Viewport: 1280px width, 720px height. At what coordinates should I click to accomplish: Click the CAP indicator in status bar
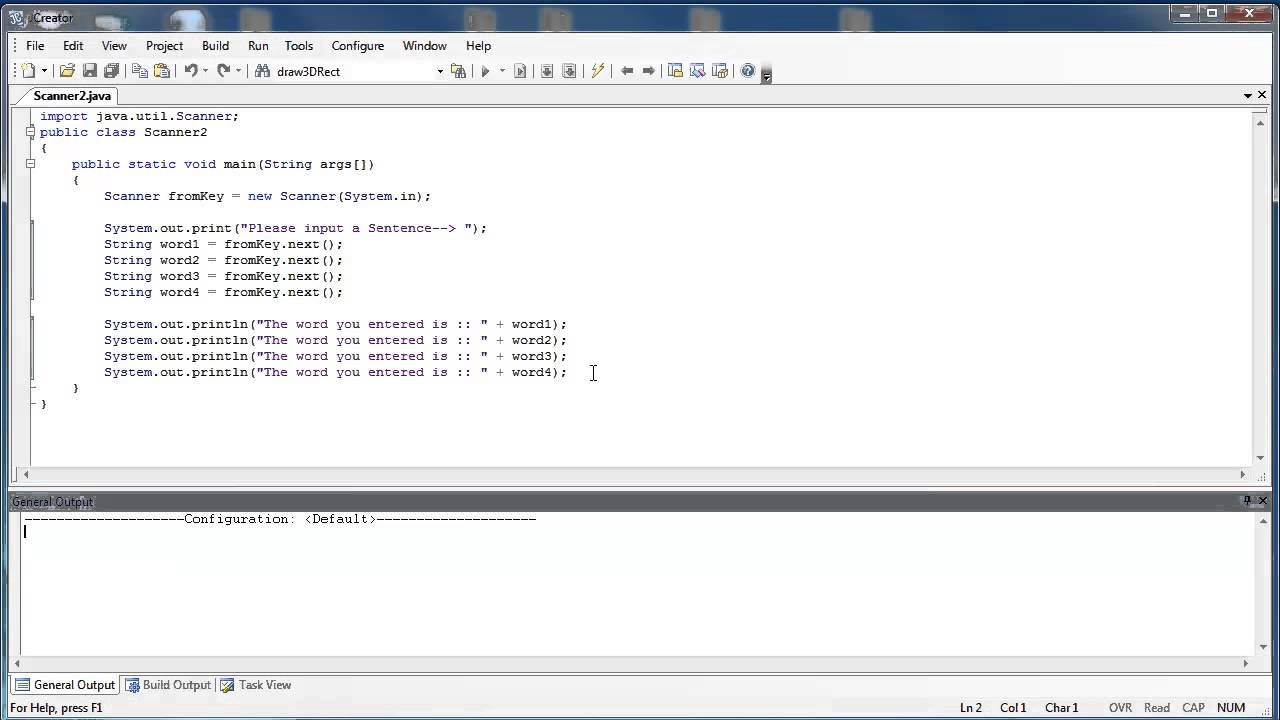pos(1193,708)
